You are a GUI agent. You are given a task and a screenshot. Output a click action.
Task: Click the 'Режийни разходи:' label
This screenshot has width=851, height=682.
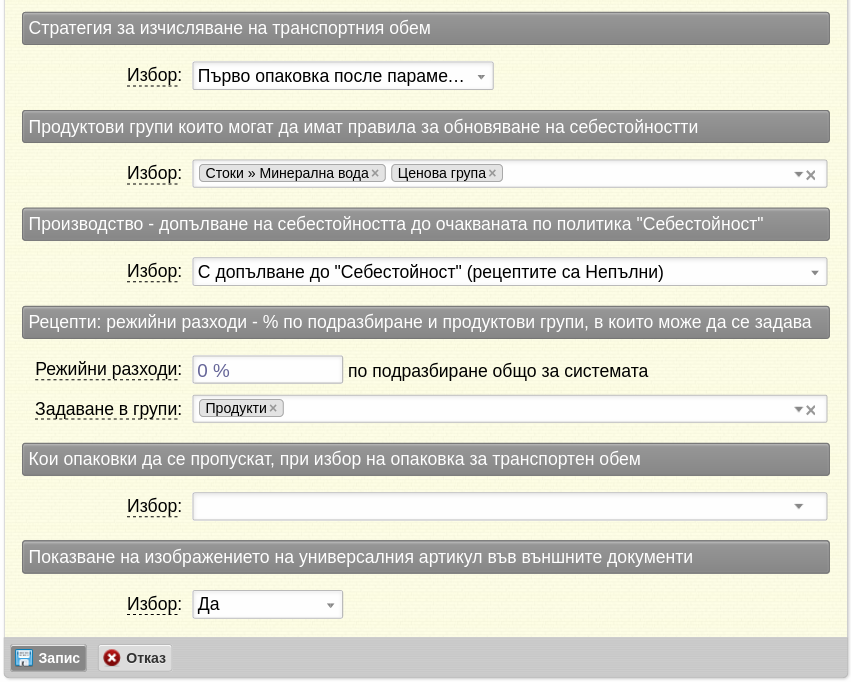[108, 369]
